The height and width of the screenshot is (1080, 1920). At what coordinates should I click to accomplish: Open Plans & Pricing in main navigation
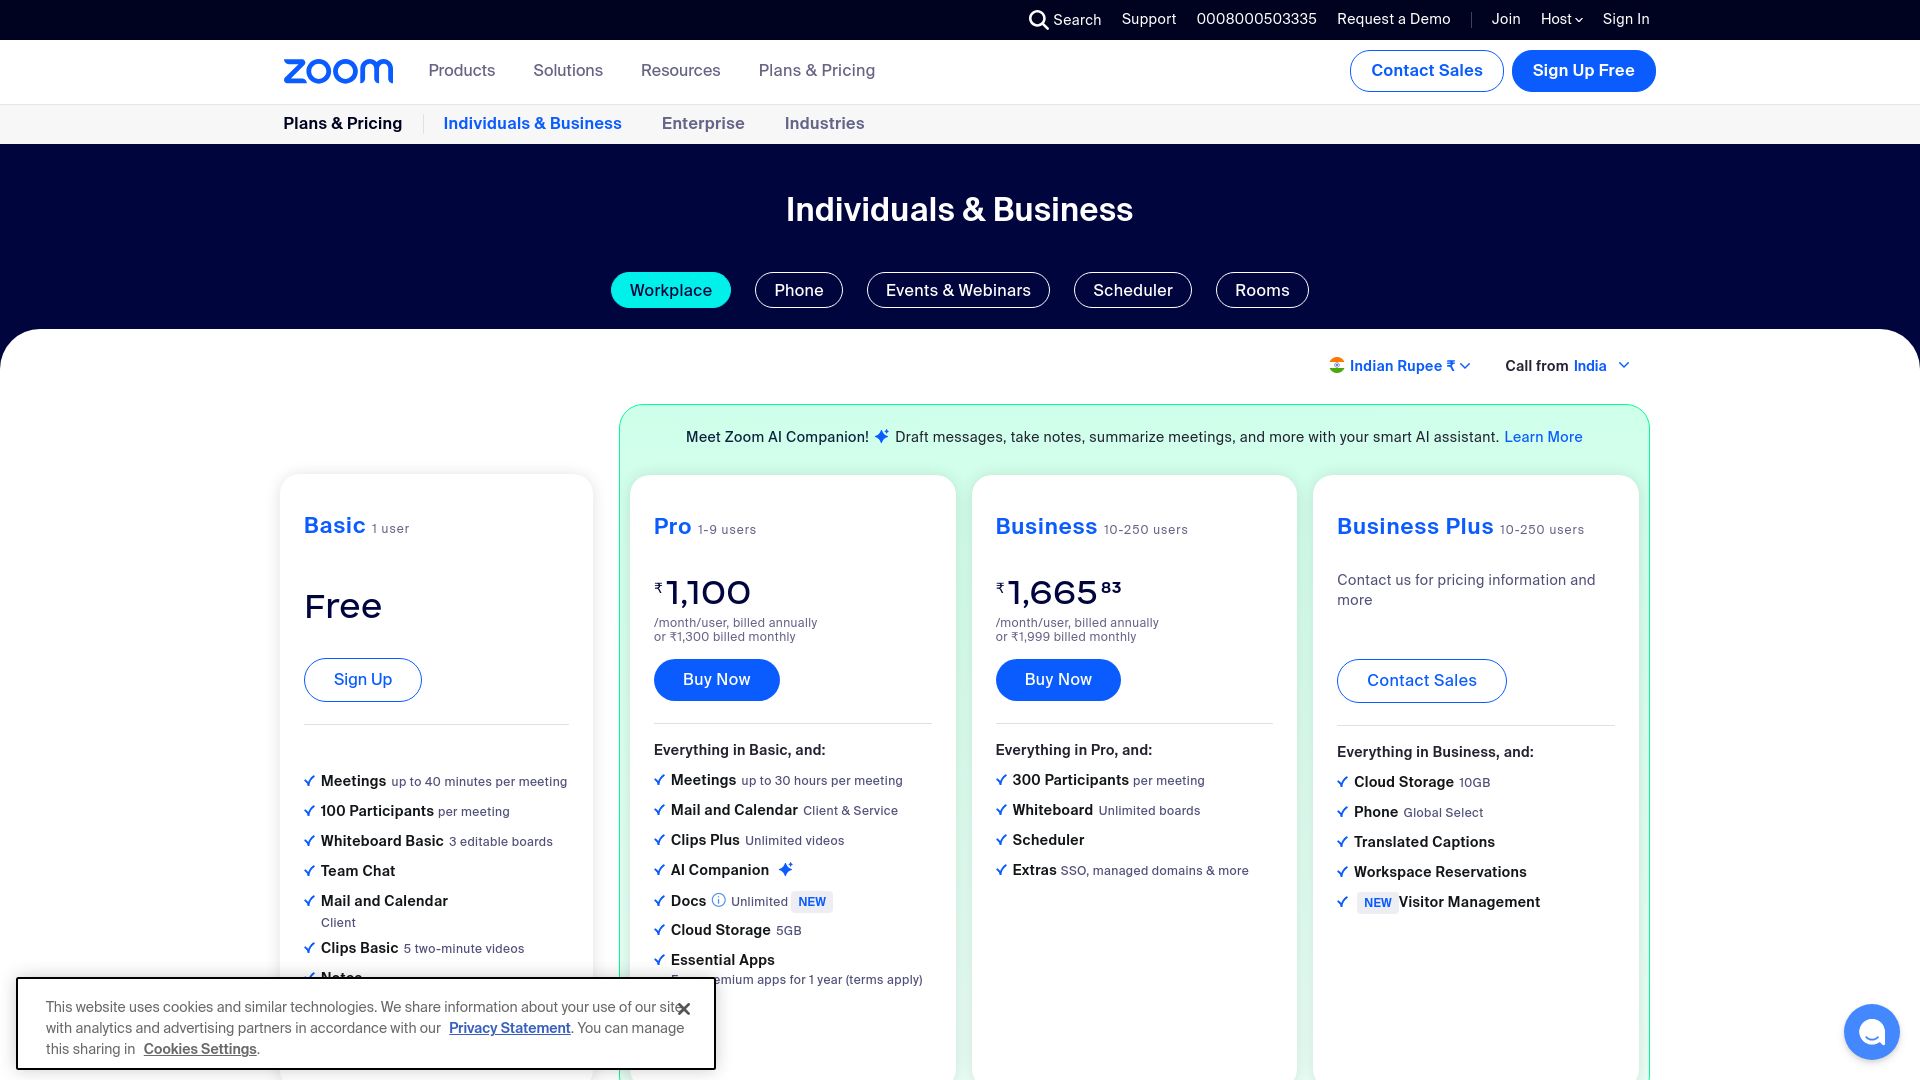click(817, 70)
